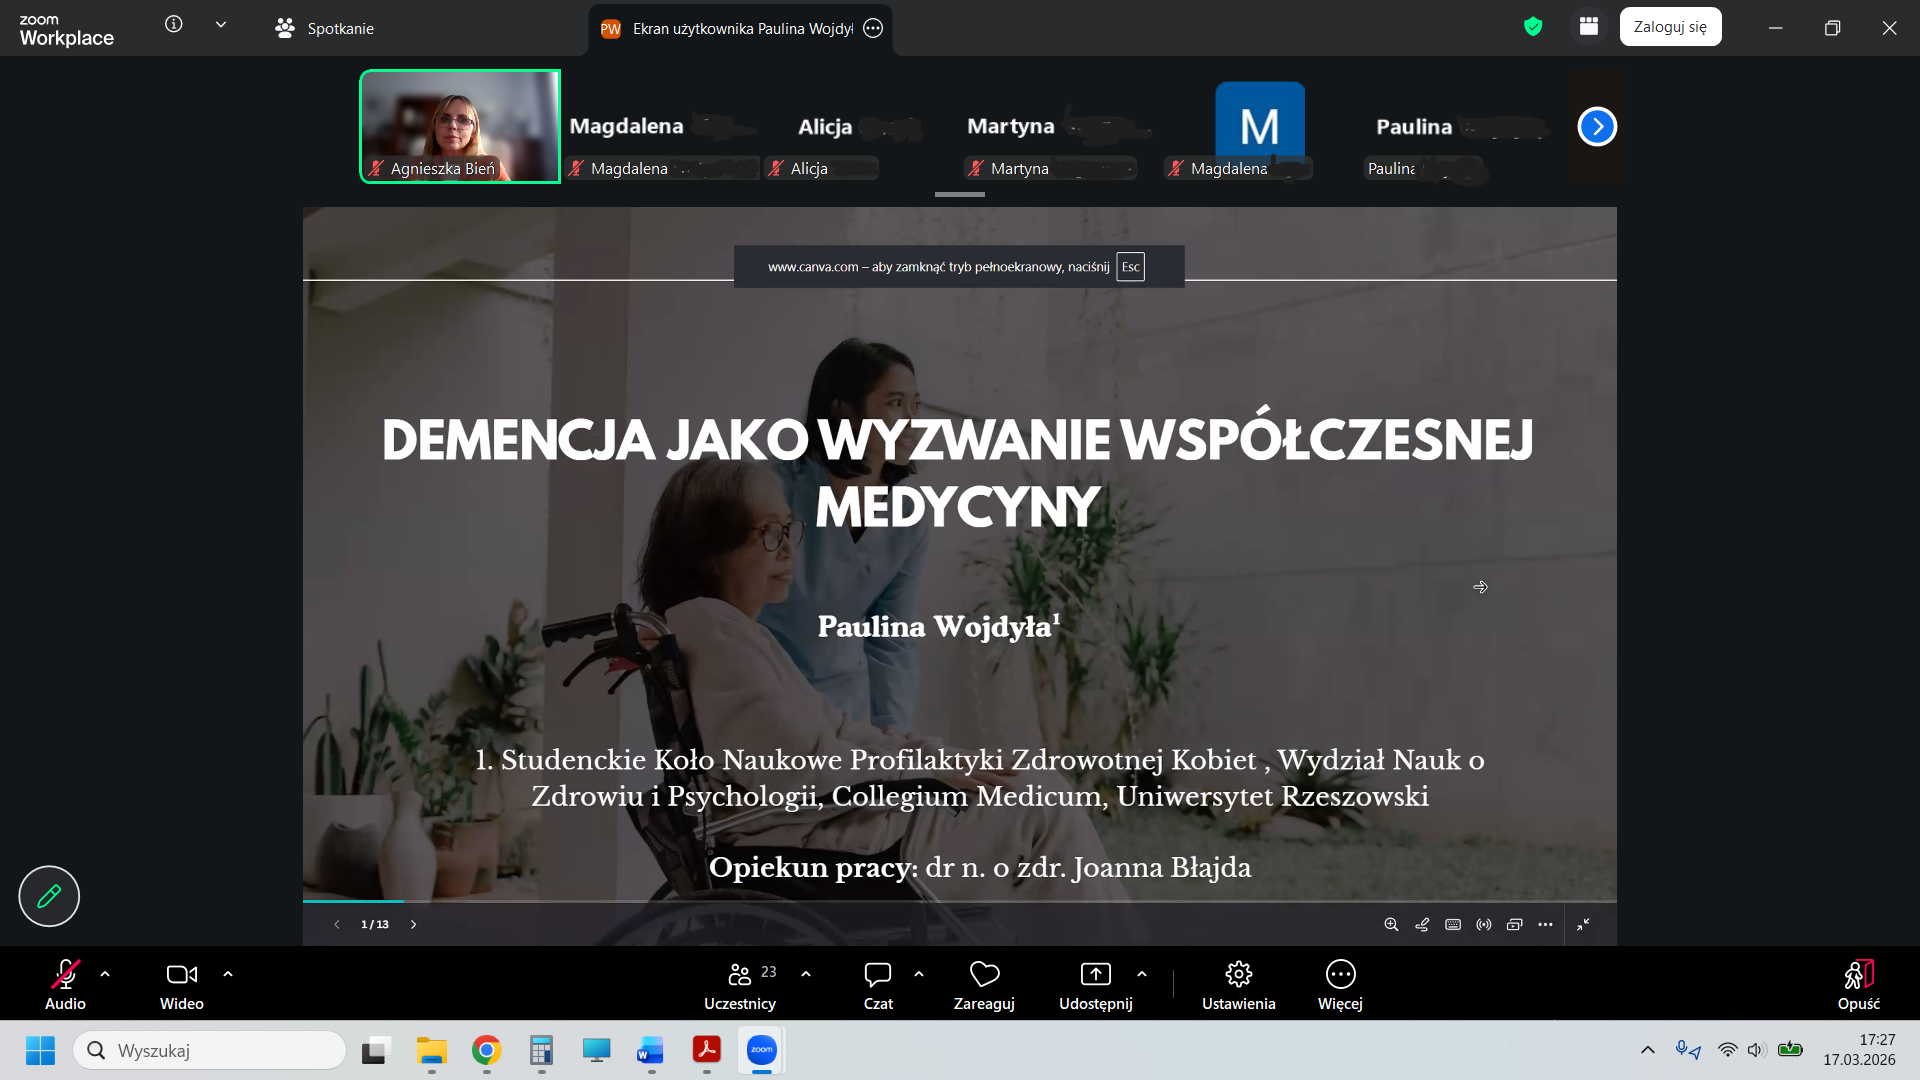This screenshot has width=1920, height=1080.
Task: Expand video options arrow next to Wideo
Action: point(228,974)
